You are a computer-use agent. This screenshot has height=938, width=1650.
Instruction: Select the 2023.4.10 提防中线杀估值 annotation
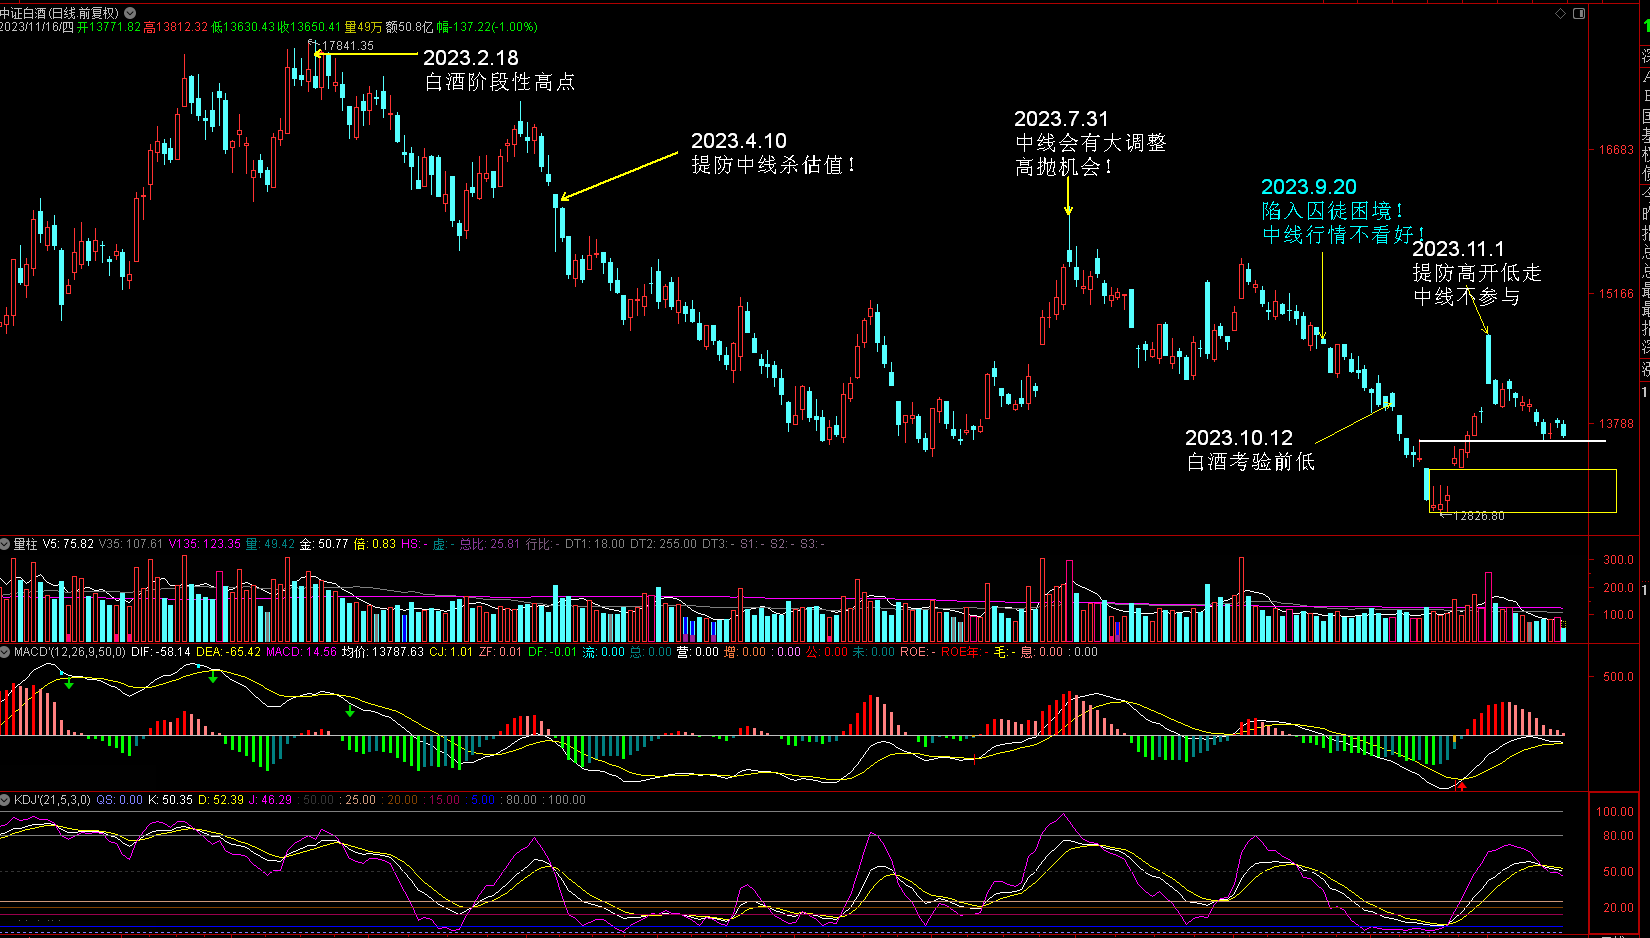772,153
